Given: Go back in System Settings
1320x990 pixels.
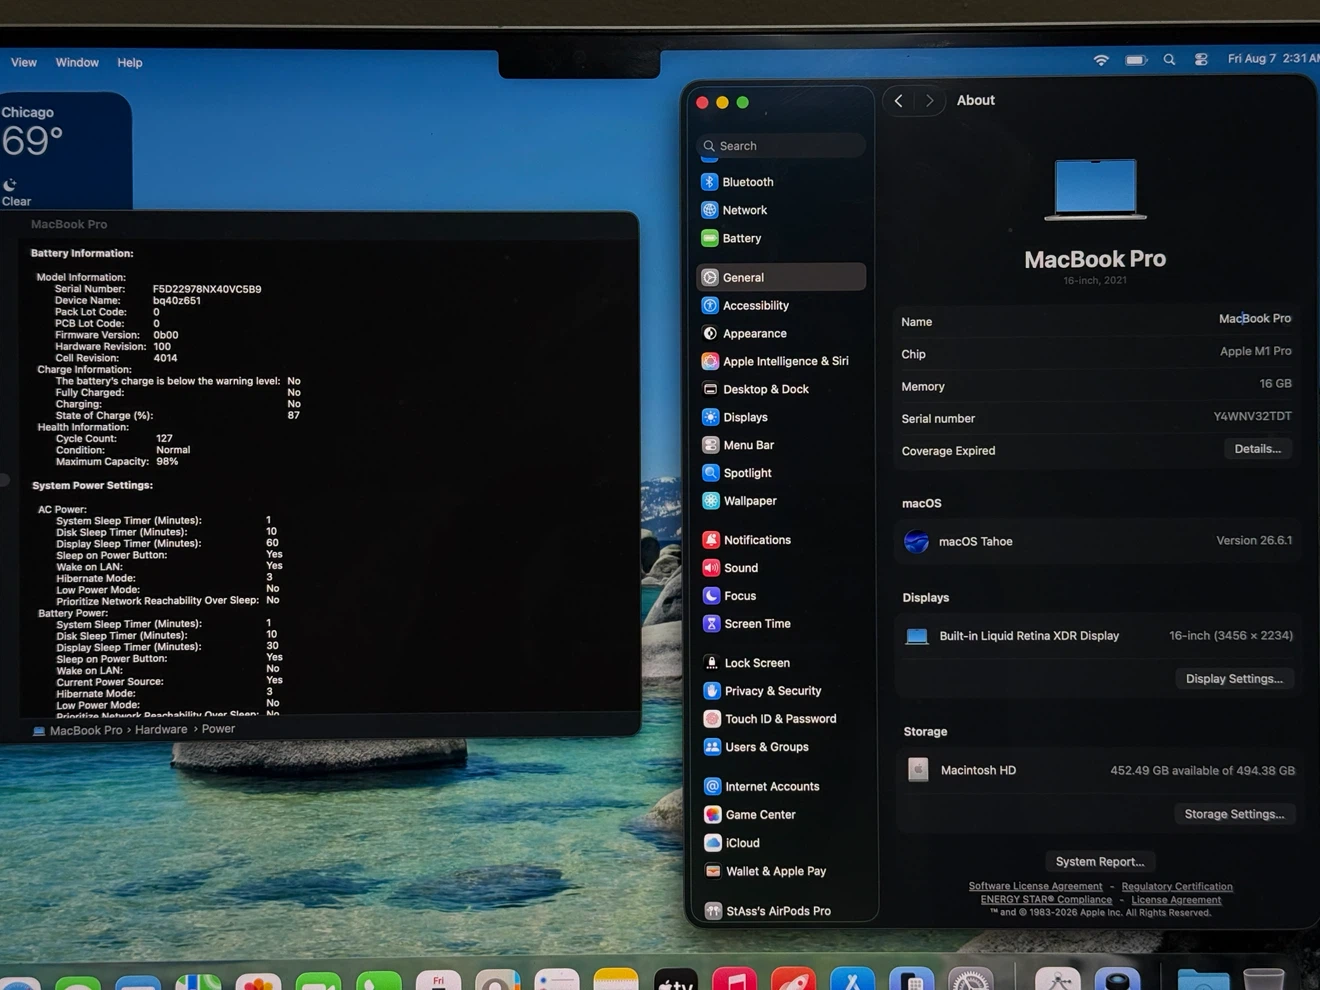Looking at the screenshot, I should pos(899,101).
